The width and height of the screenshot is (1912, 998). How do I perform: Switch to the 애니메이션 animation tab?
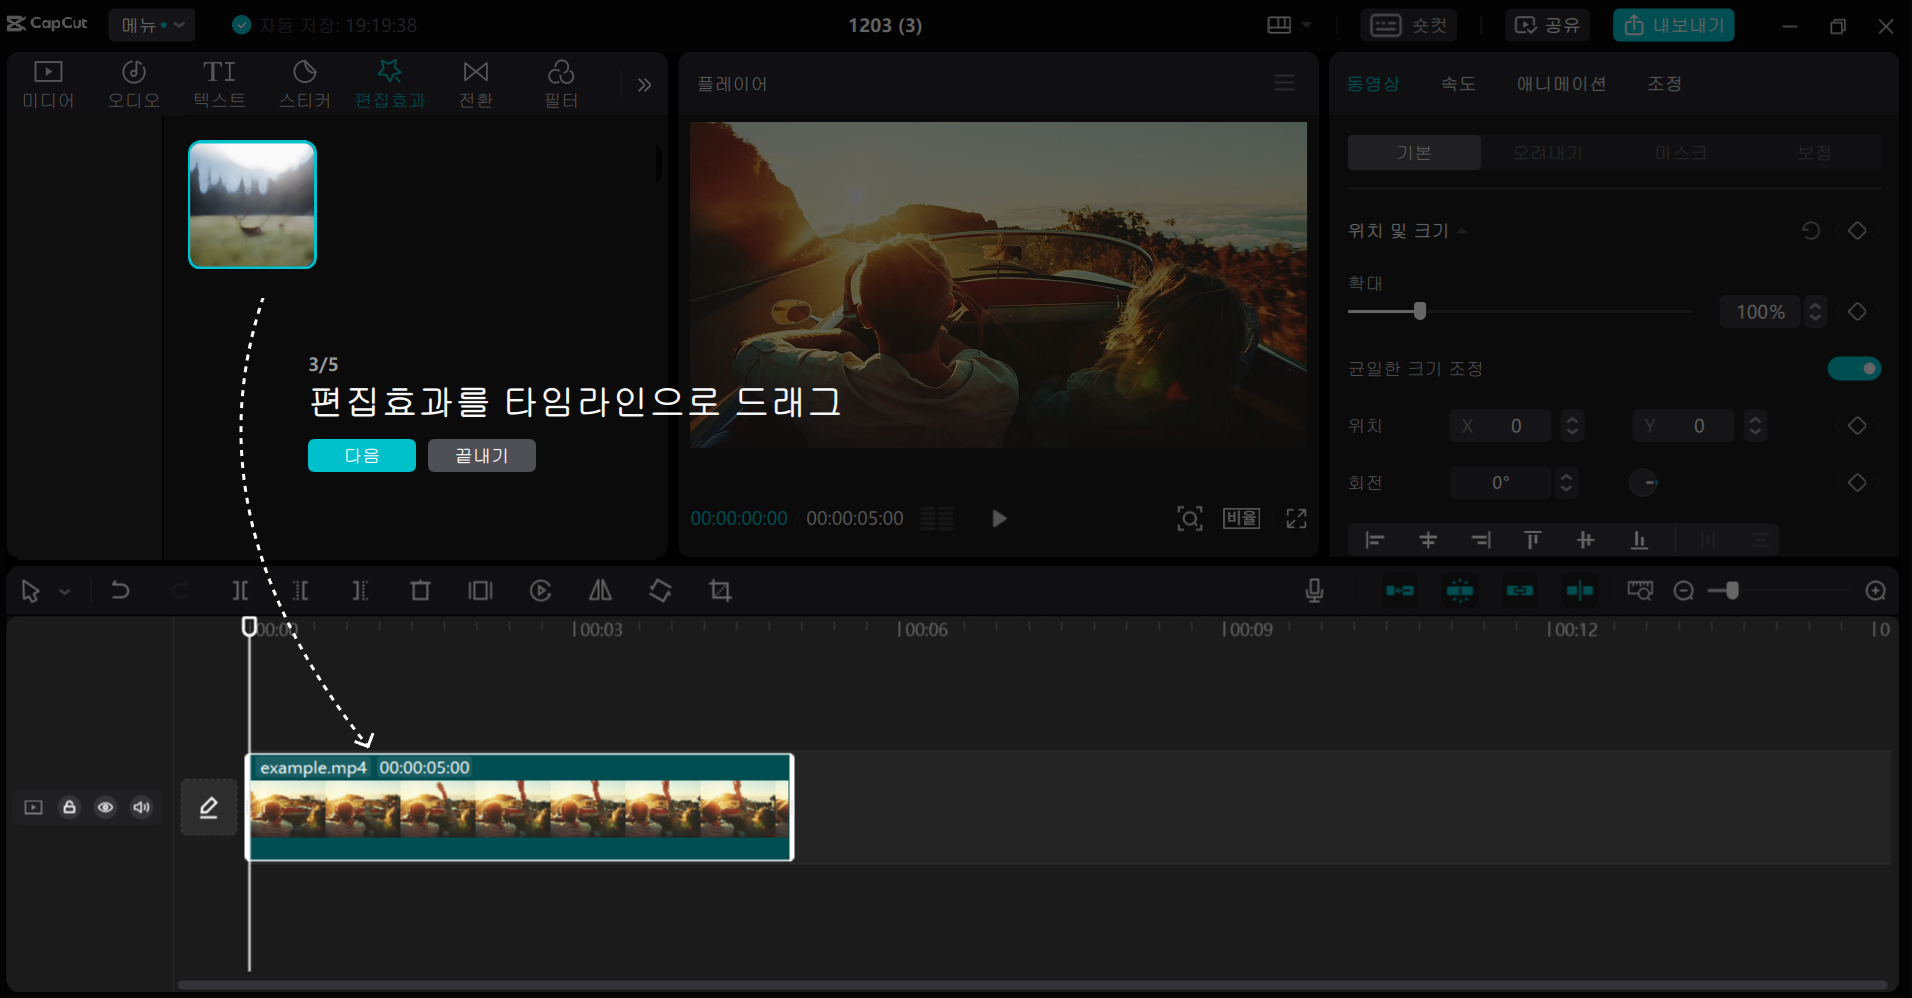coord(1561,84)
